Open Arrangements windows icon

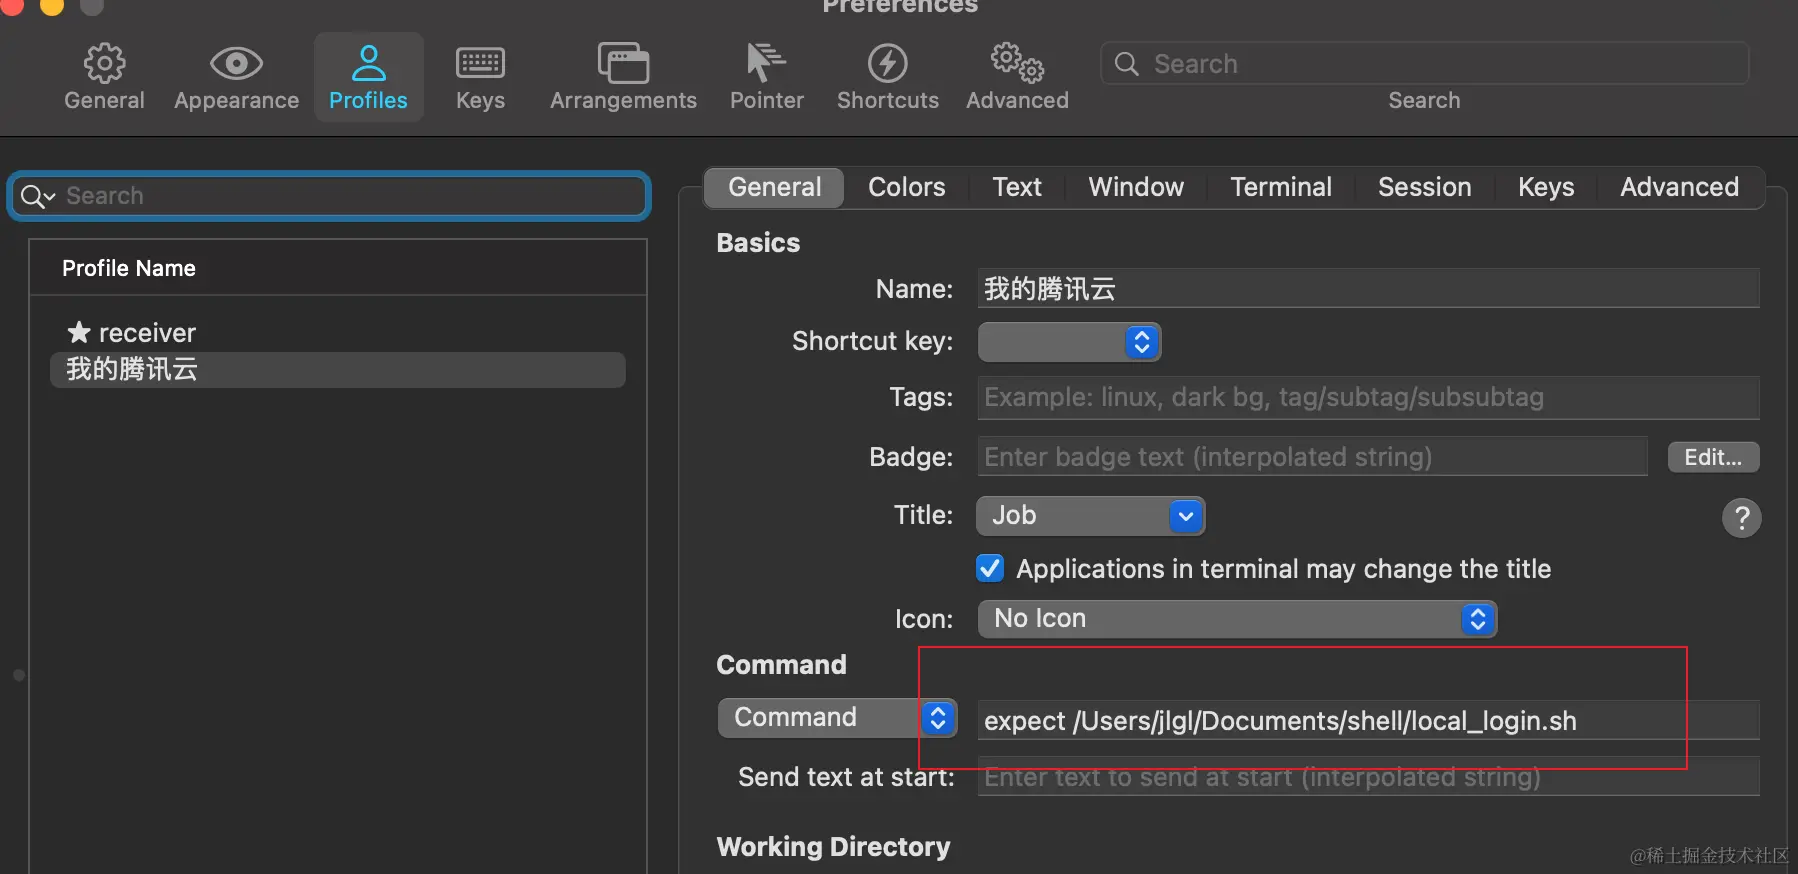tap(623, 63)
